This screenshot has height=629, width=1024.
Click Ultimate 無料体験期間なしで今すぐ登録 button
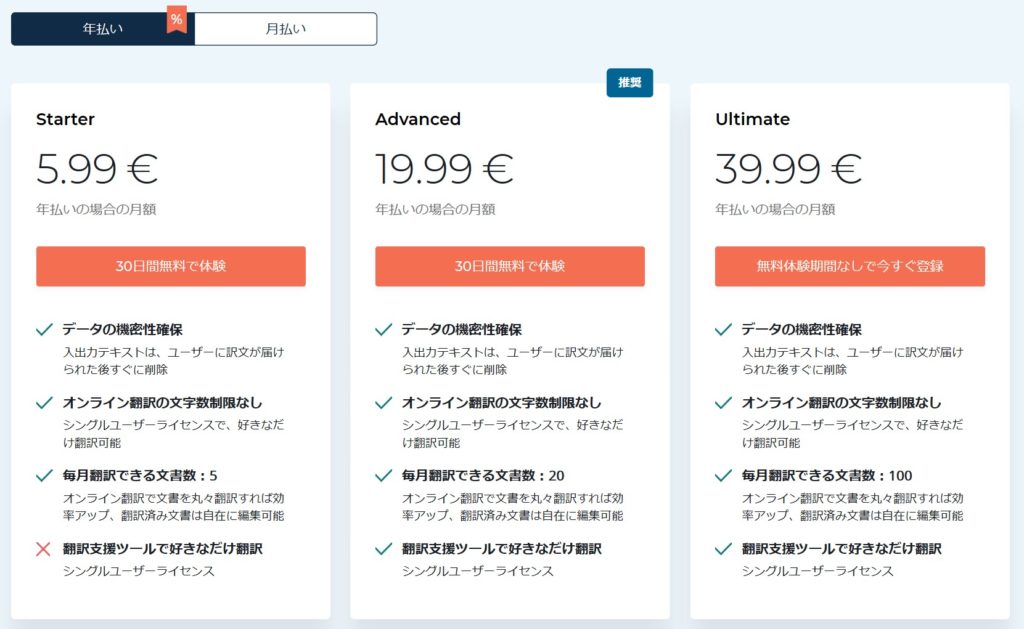(x=850, y=266)
